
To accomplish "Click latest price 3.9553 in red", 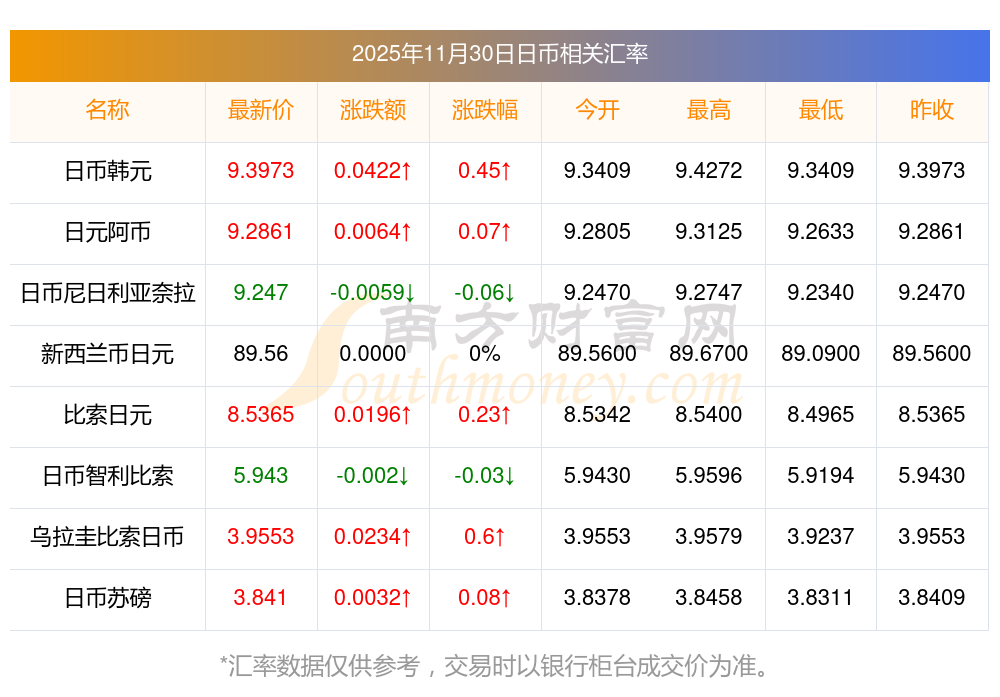I will click(261, 536).
